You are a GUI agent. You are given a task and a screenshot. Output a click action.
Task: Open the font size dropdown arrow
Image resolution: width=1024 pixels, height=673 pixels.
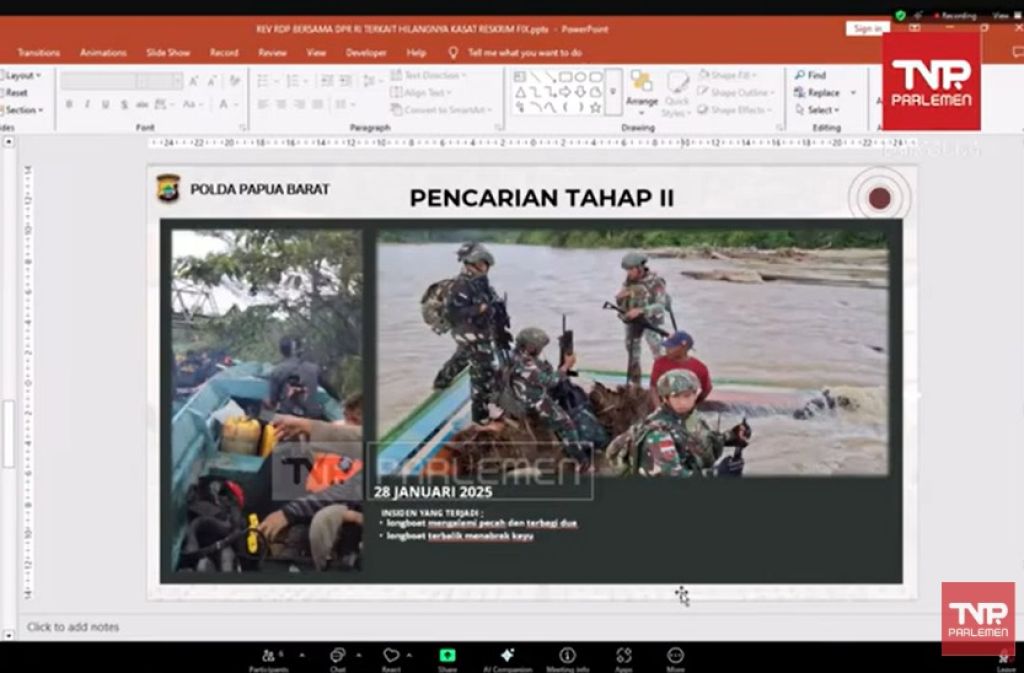pos(178,81)
